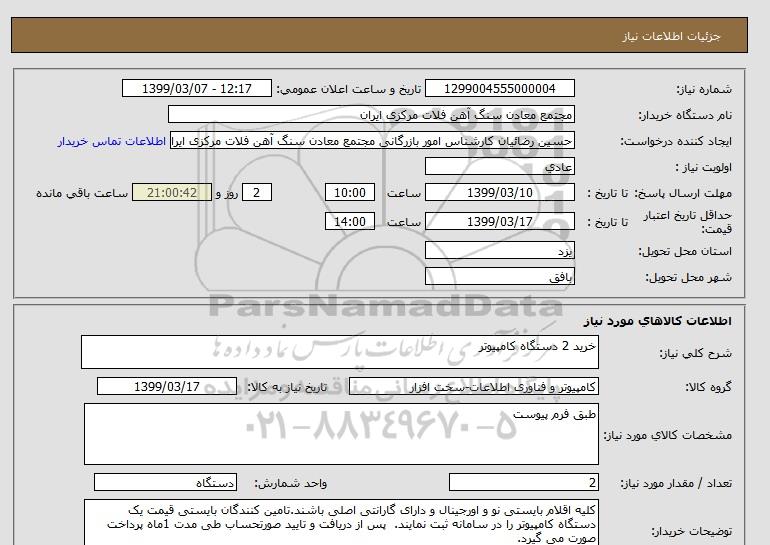Click the price validity time 14:00
The width and height of the screenshot is (770, 545).
[x=350, y=221]
